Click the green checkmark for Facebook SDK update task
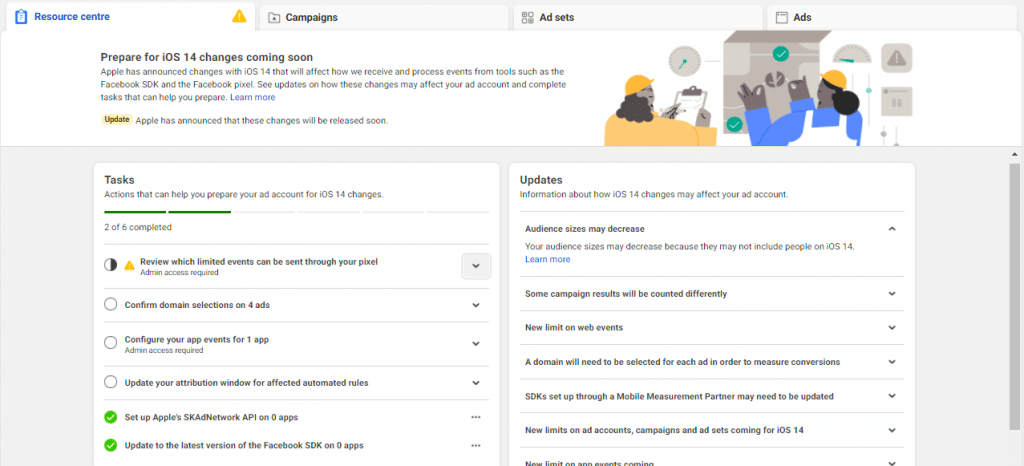This screenshot has height=466, width=1024. pos(111,446)
